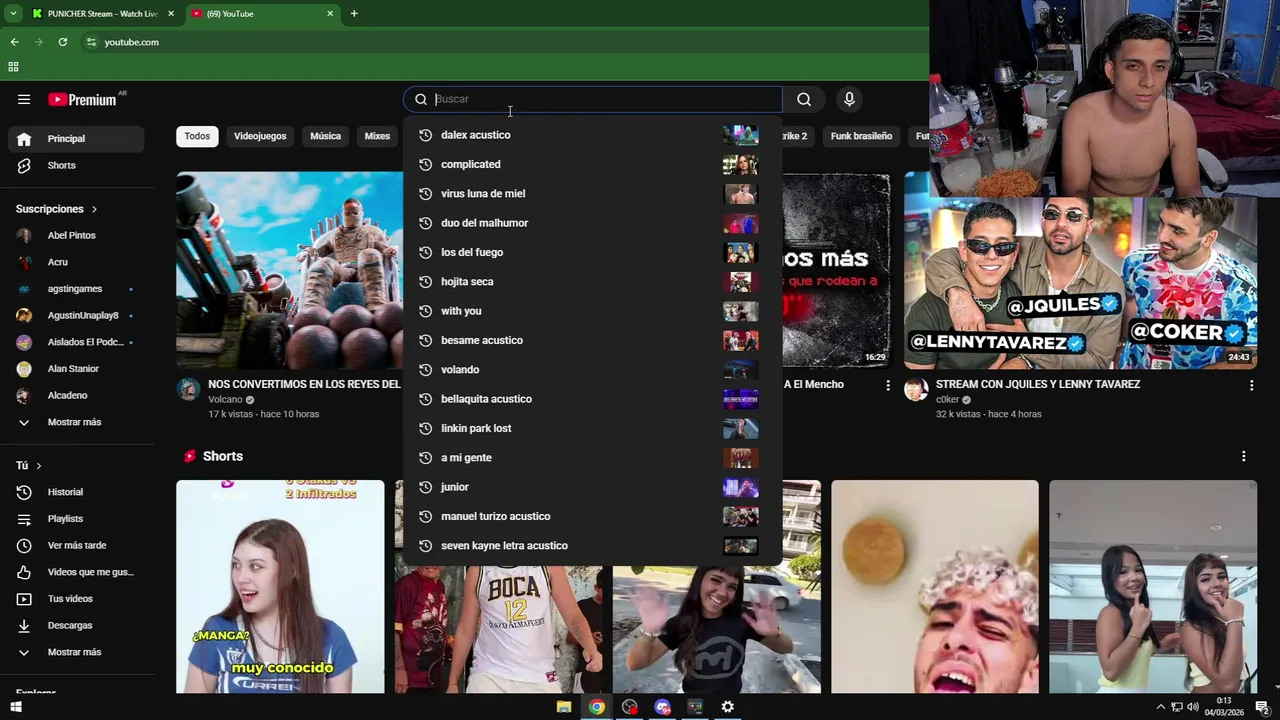Image resolution: width=1280 pixels, height=720 pixels.
Task: Click the magnifier search button
Action: [804, 99]
